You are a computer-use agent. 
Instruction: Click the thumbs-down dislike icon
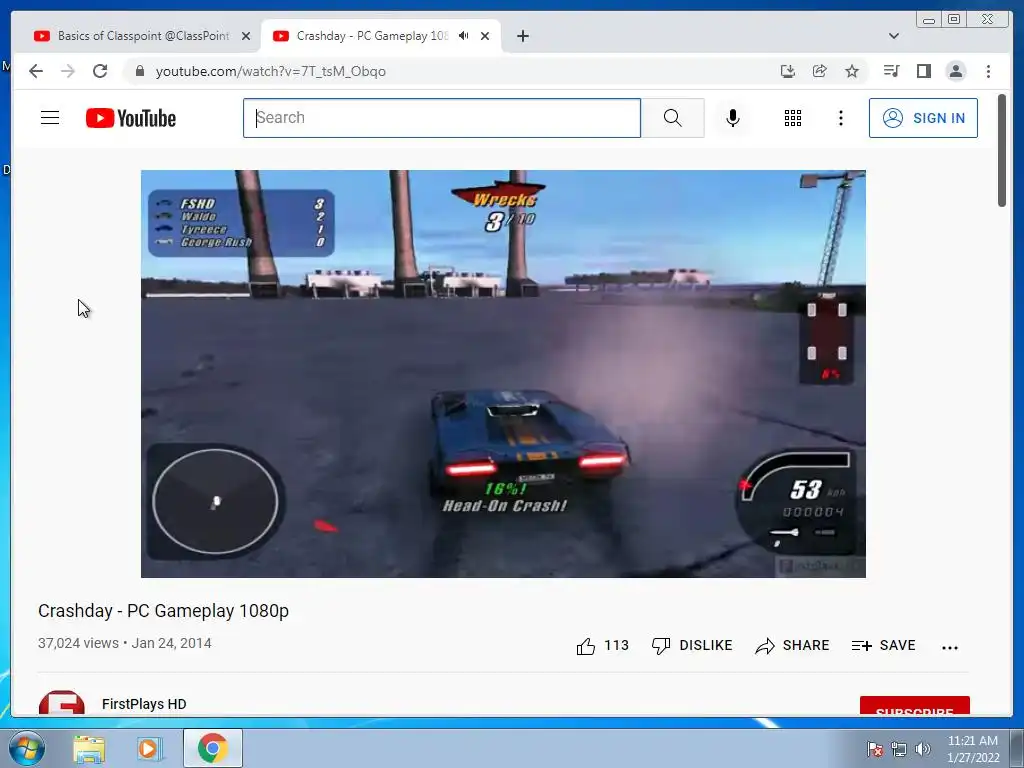661,646
